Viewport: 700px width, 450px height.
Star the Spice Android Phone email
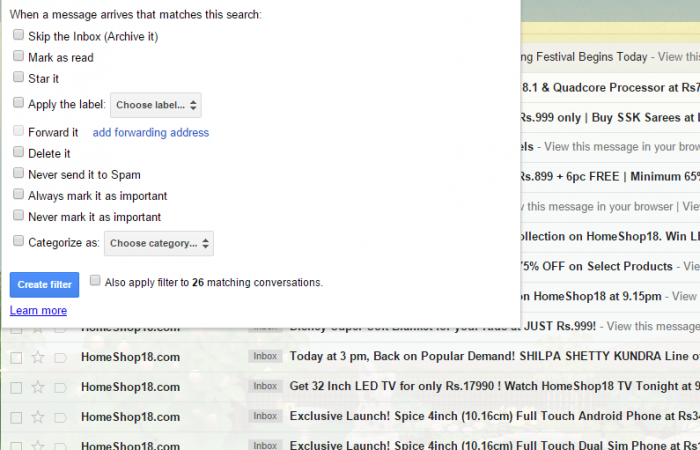coord(38,415)
